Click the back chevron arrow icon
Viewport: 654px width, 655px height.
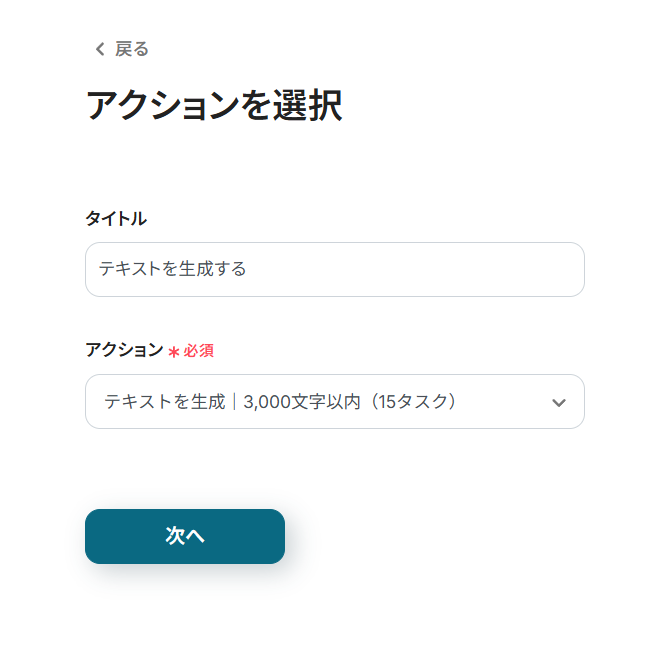(x=99, y=49)
